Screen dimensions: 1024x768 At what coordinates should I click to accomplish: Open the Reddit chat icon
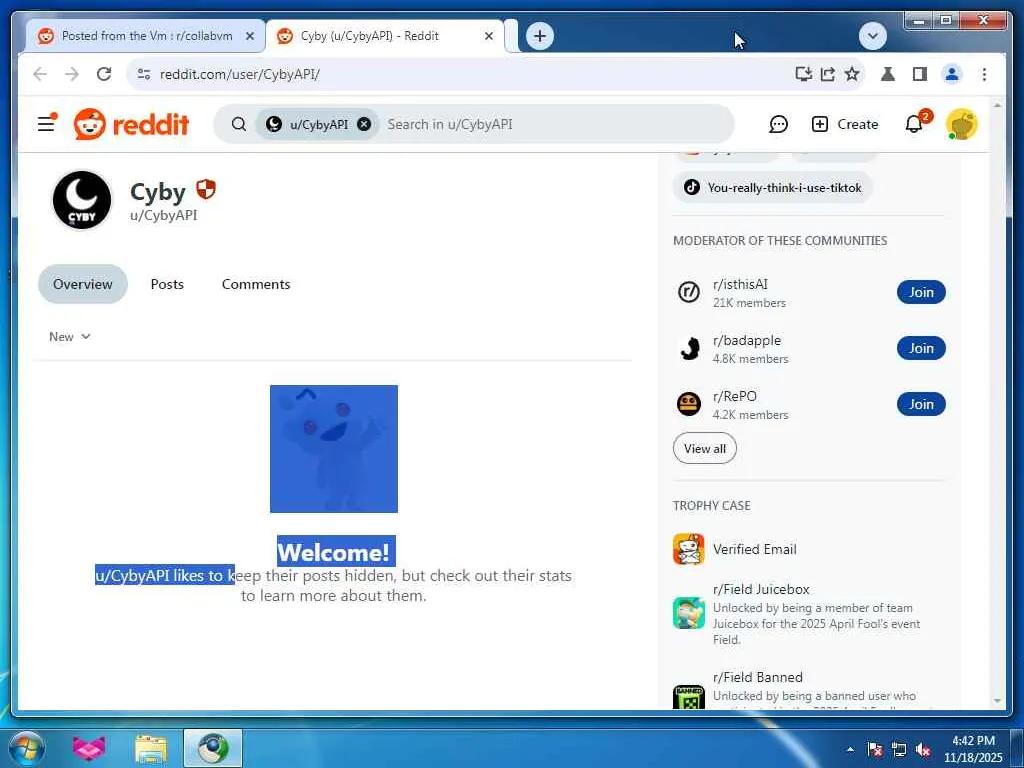point(778,124)
